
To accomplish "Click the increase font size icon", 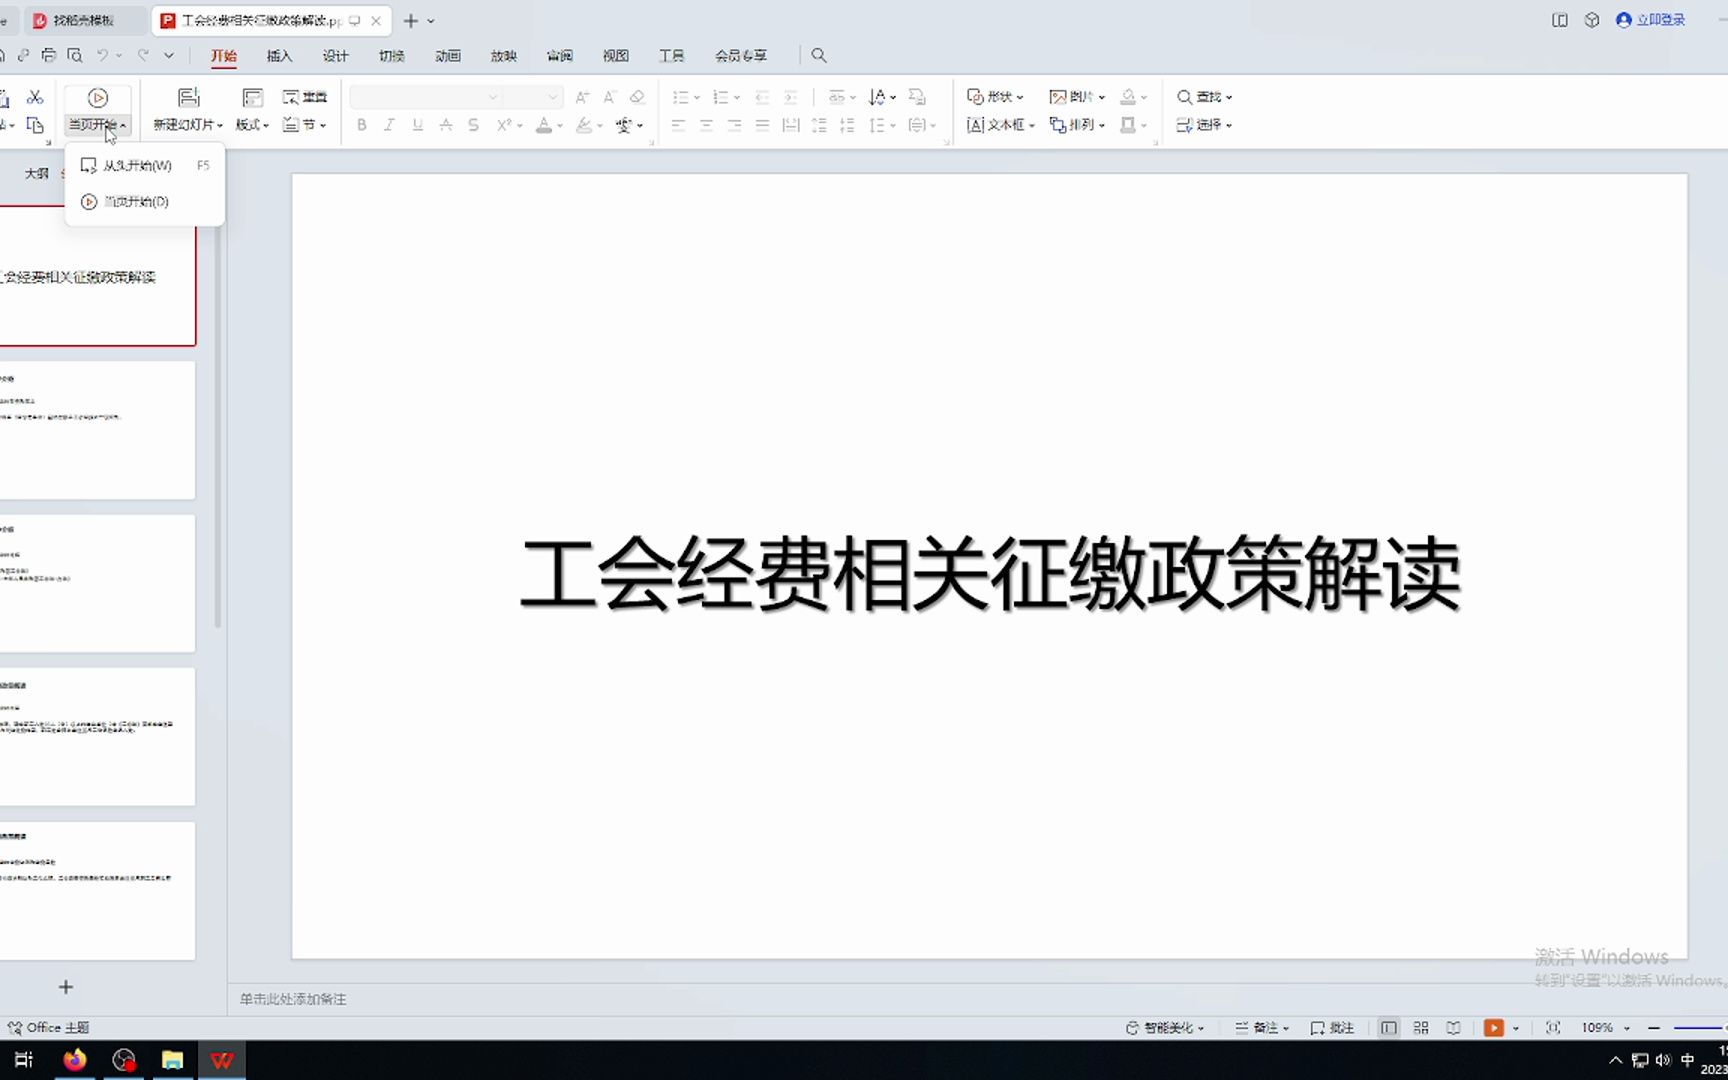I will pos(582,97).
